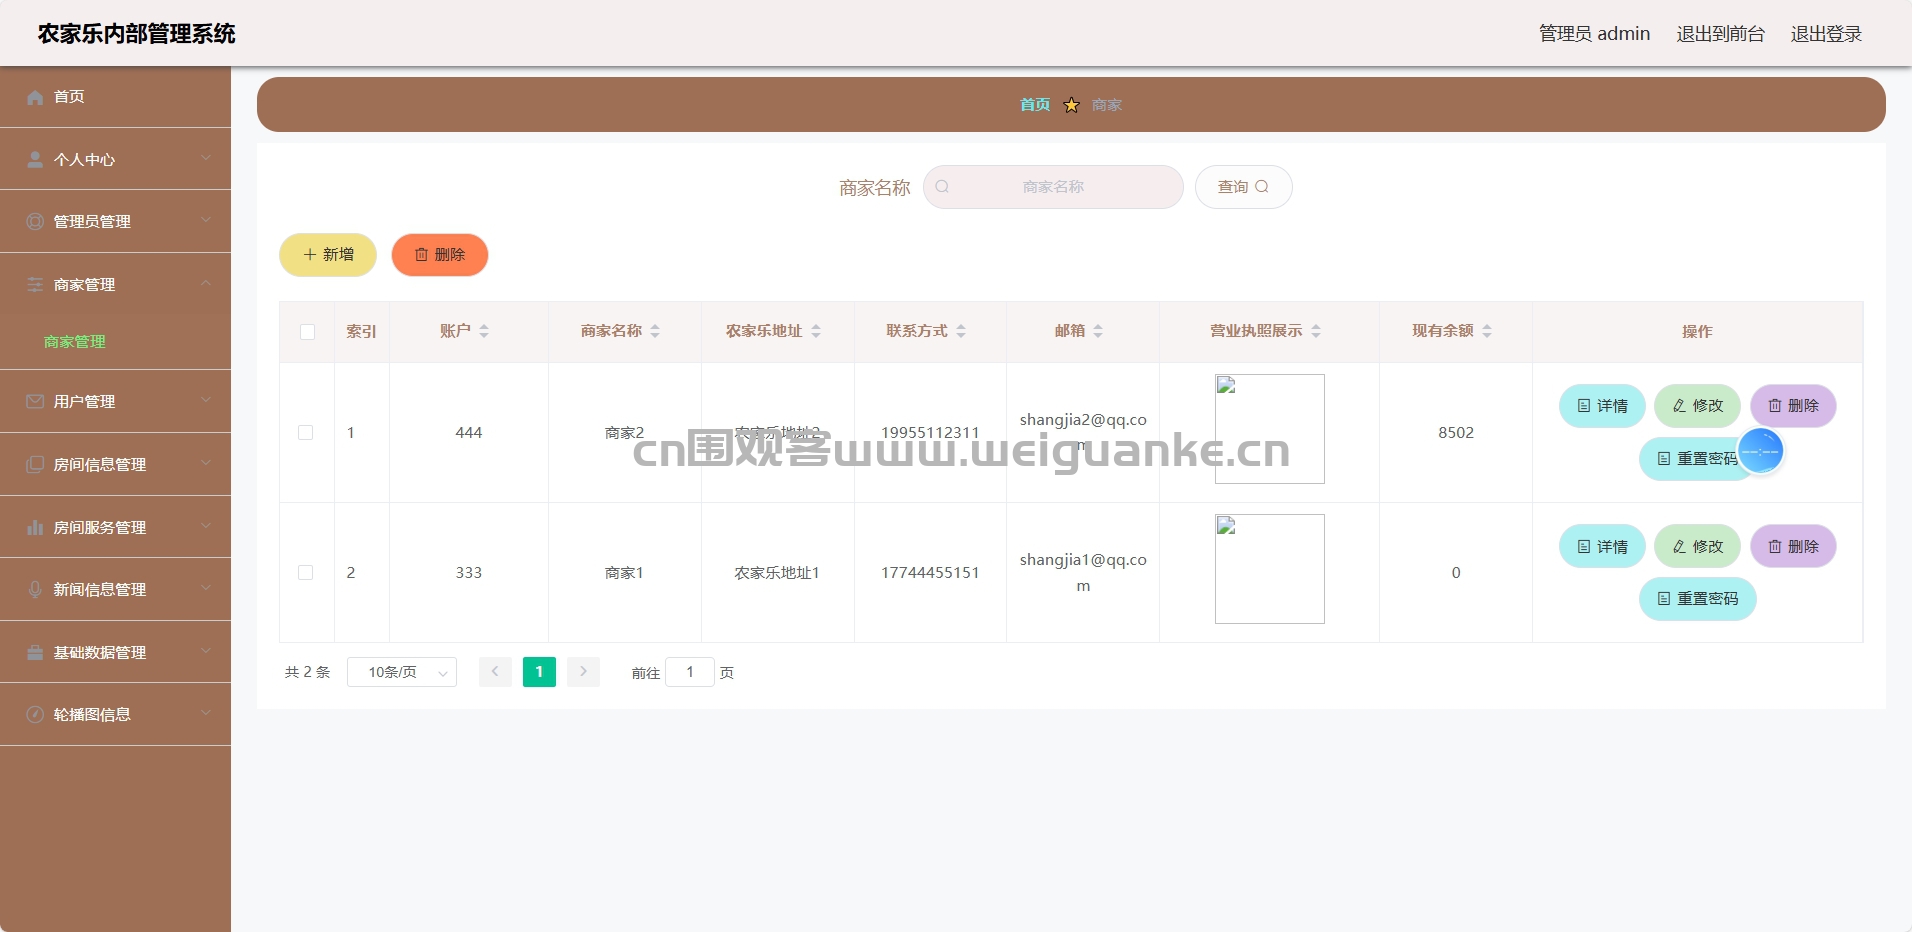Check the checkbox for row 商家2
The image size is (1912, 932).
click(306, 433)
